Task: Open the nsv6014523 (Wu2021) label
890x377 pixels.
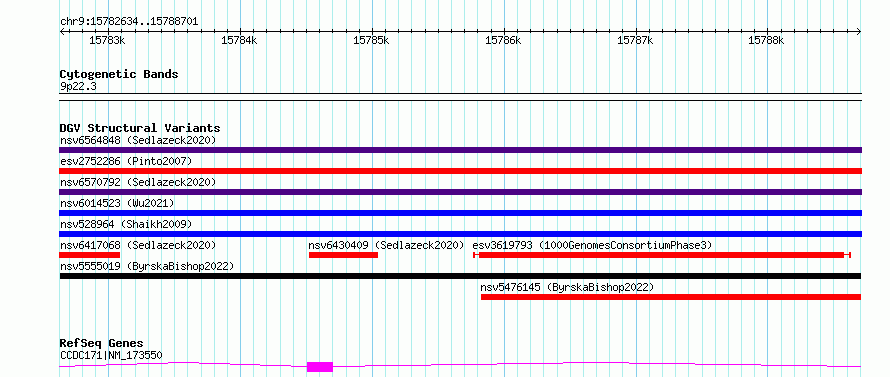Action: (117, 203)
